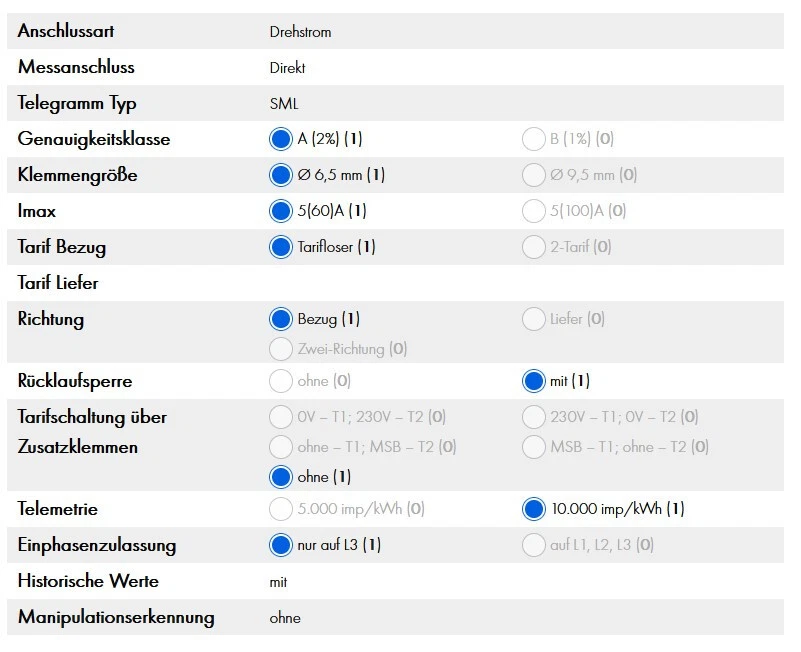Image resolution: width=801 pixels, height=652 pixels.
Task: Select ohne – T1; MSB – T2 option
Action: coord(280,448)
